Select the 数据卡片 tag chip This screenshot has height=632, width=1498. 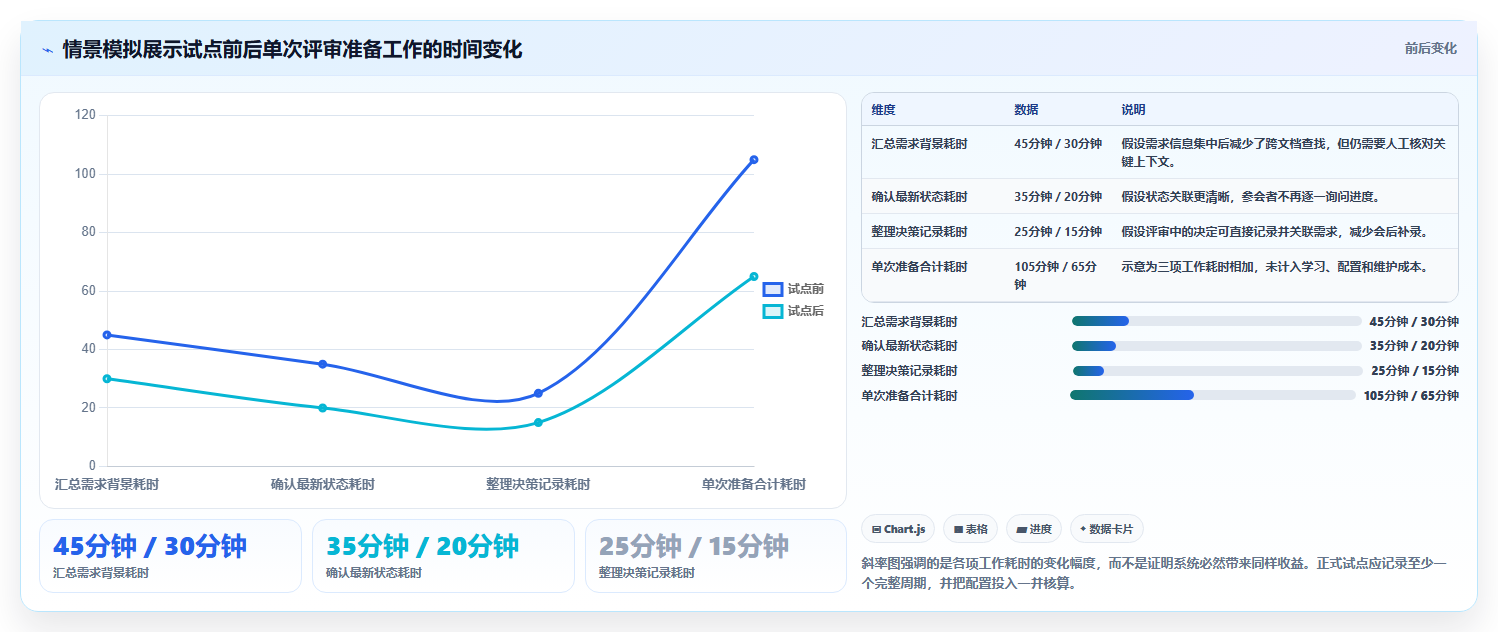click(x=1107, y=529)
